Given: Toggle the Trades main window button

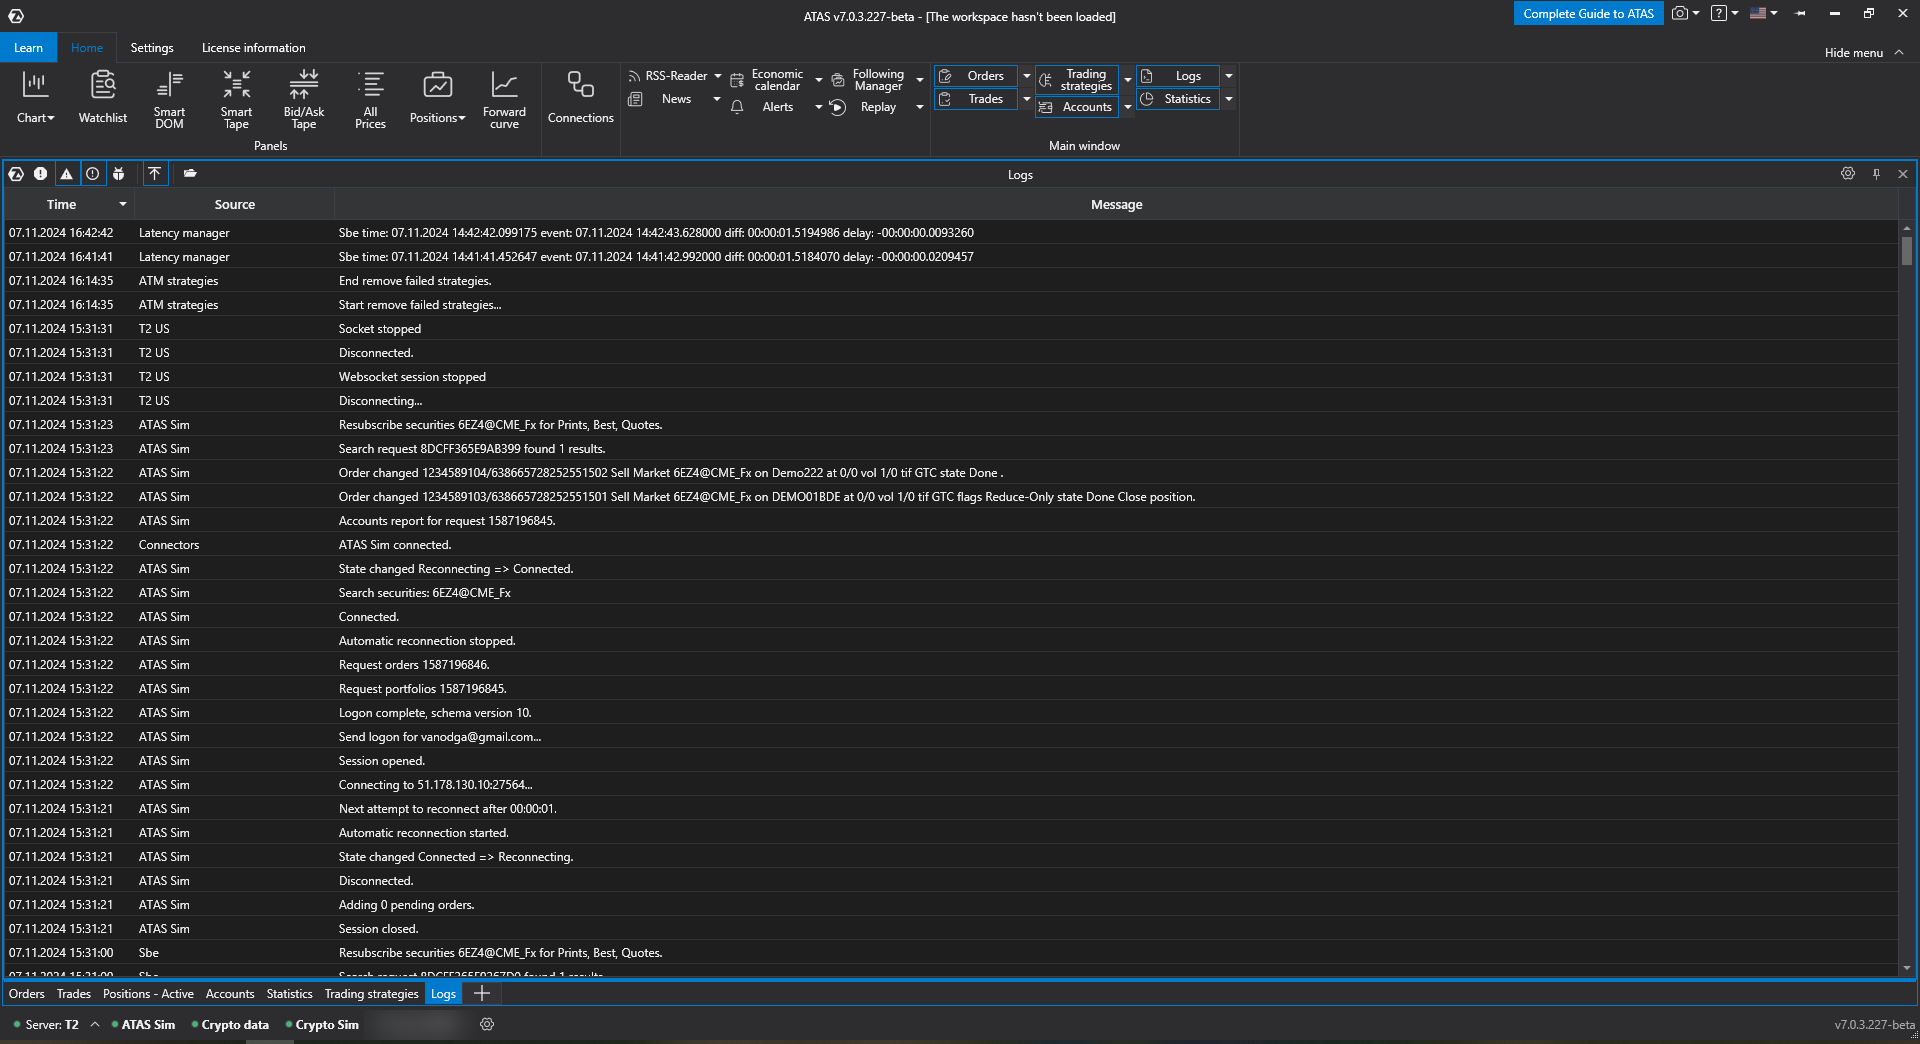Looking at the screenshot, I should tap(976, 99).
